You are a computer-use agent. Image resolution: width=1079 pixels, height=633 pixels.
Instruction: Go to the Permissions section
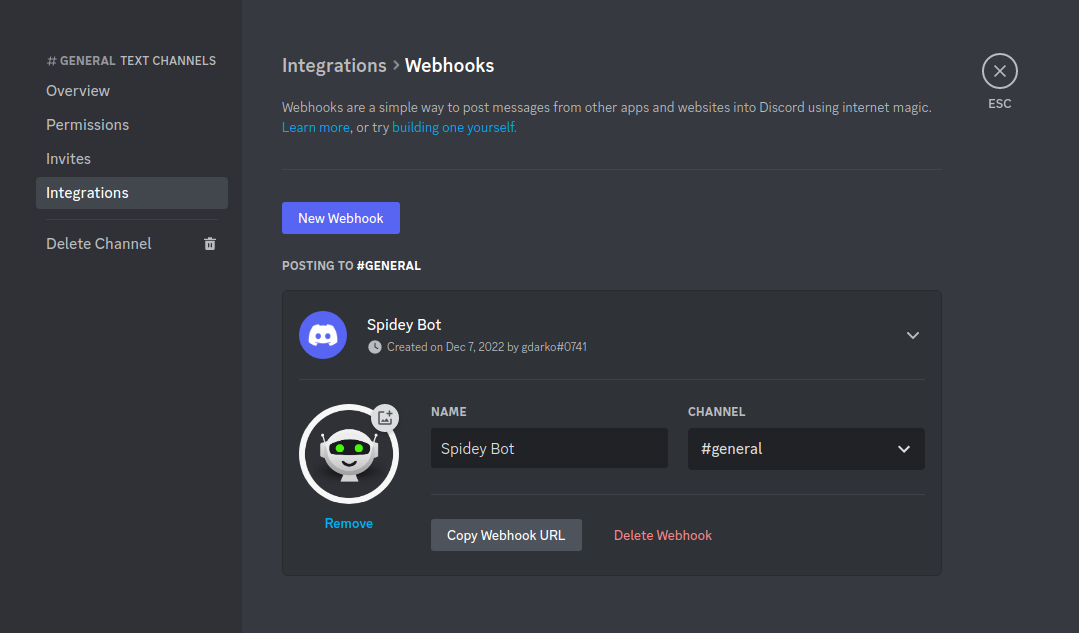point(87,125)
